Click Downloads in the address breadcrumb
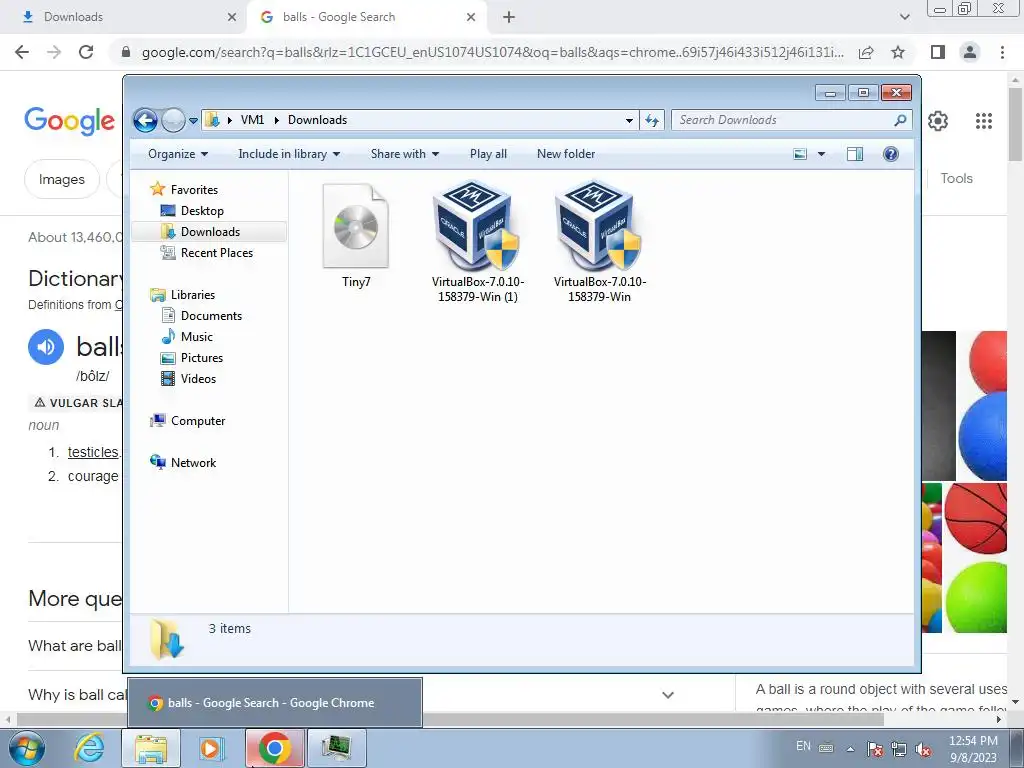Viewport: 1024px width, 768px height. point(317,120)
